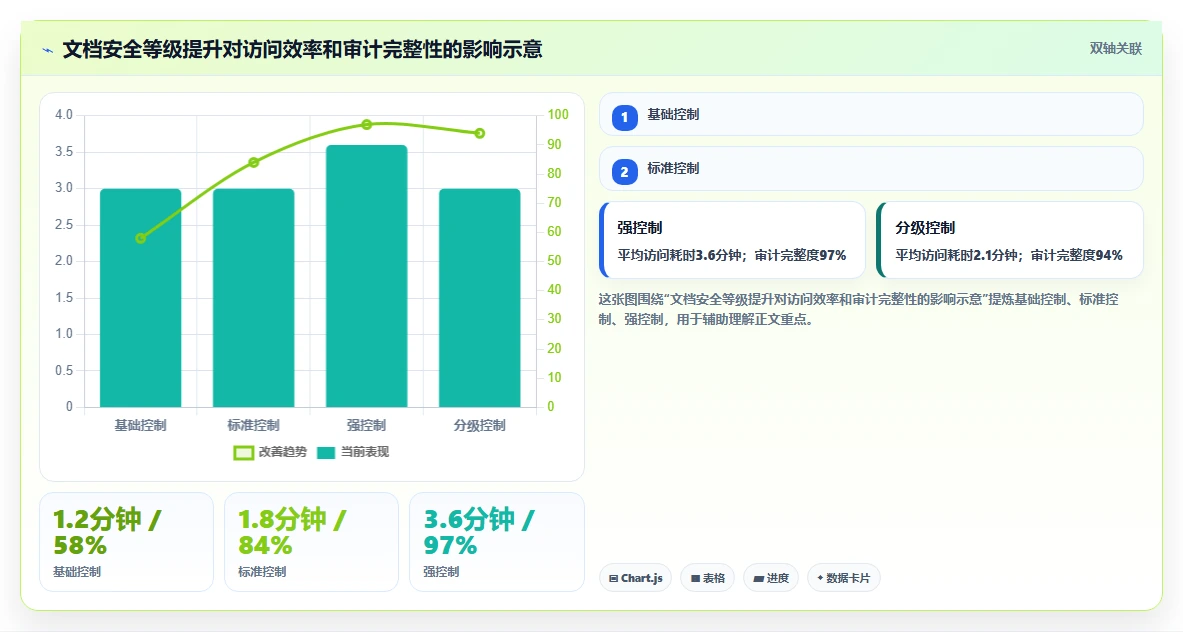Screen dimensions: 1183x632
Task: Click the 表格 tag chip
Action: pyautogui.click(x=707, y=578)
